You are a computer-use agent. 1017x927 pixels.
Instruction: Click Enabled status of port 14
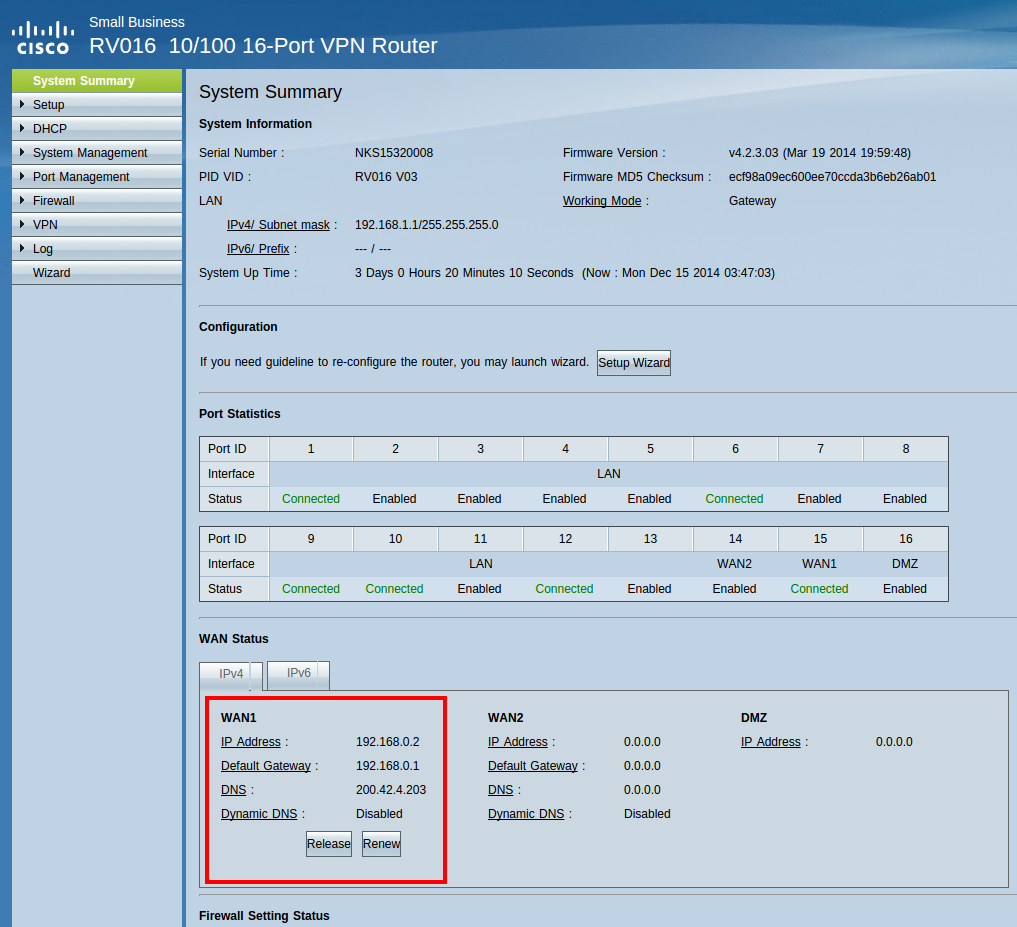734,589
